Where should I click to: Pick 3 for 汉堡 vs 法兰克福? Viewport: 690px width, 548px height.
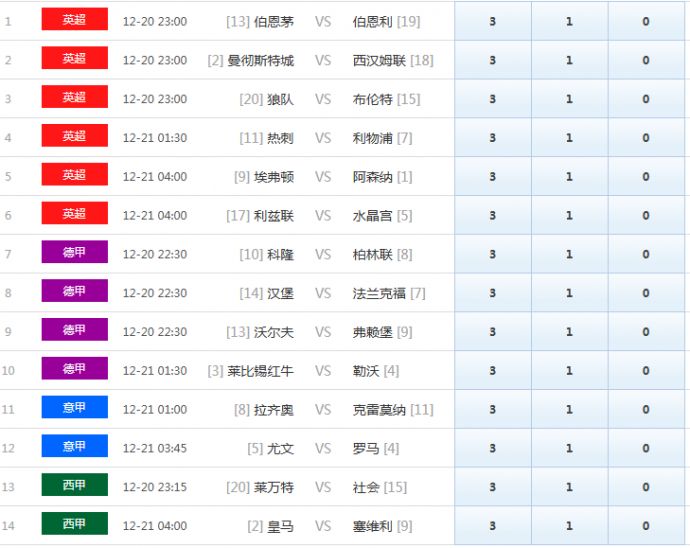pyautogui.click(x=493, y=293)
